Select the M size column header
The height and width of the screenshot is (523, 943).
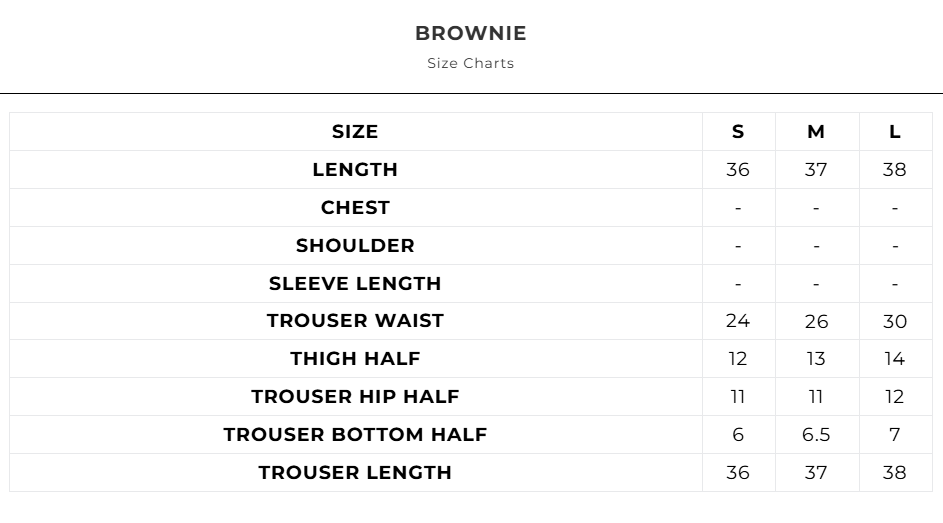point(816,132)
